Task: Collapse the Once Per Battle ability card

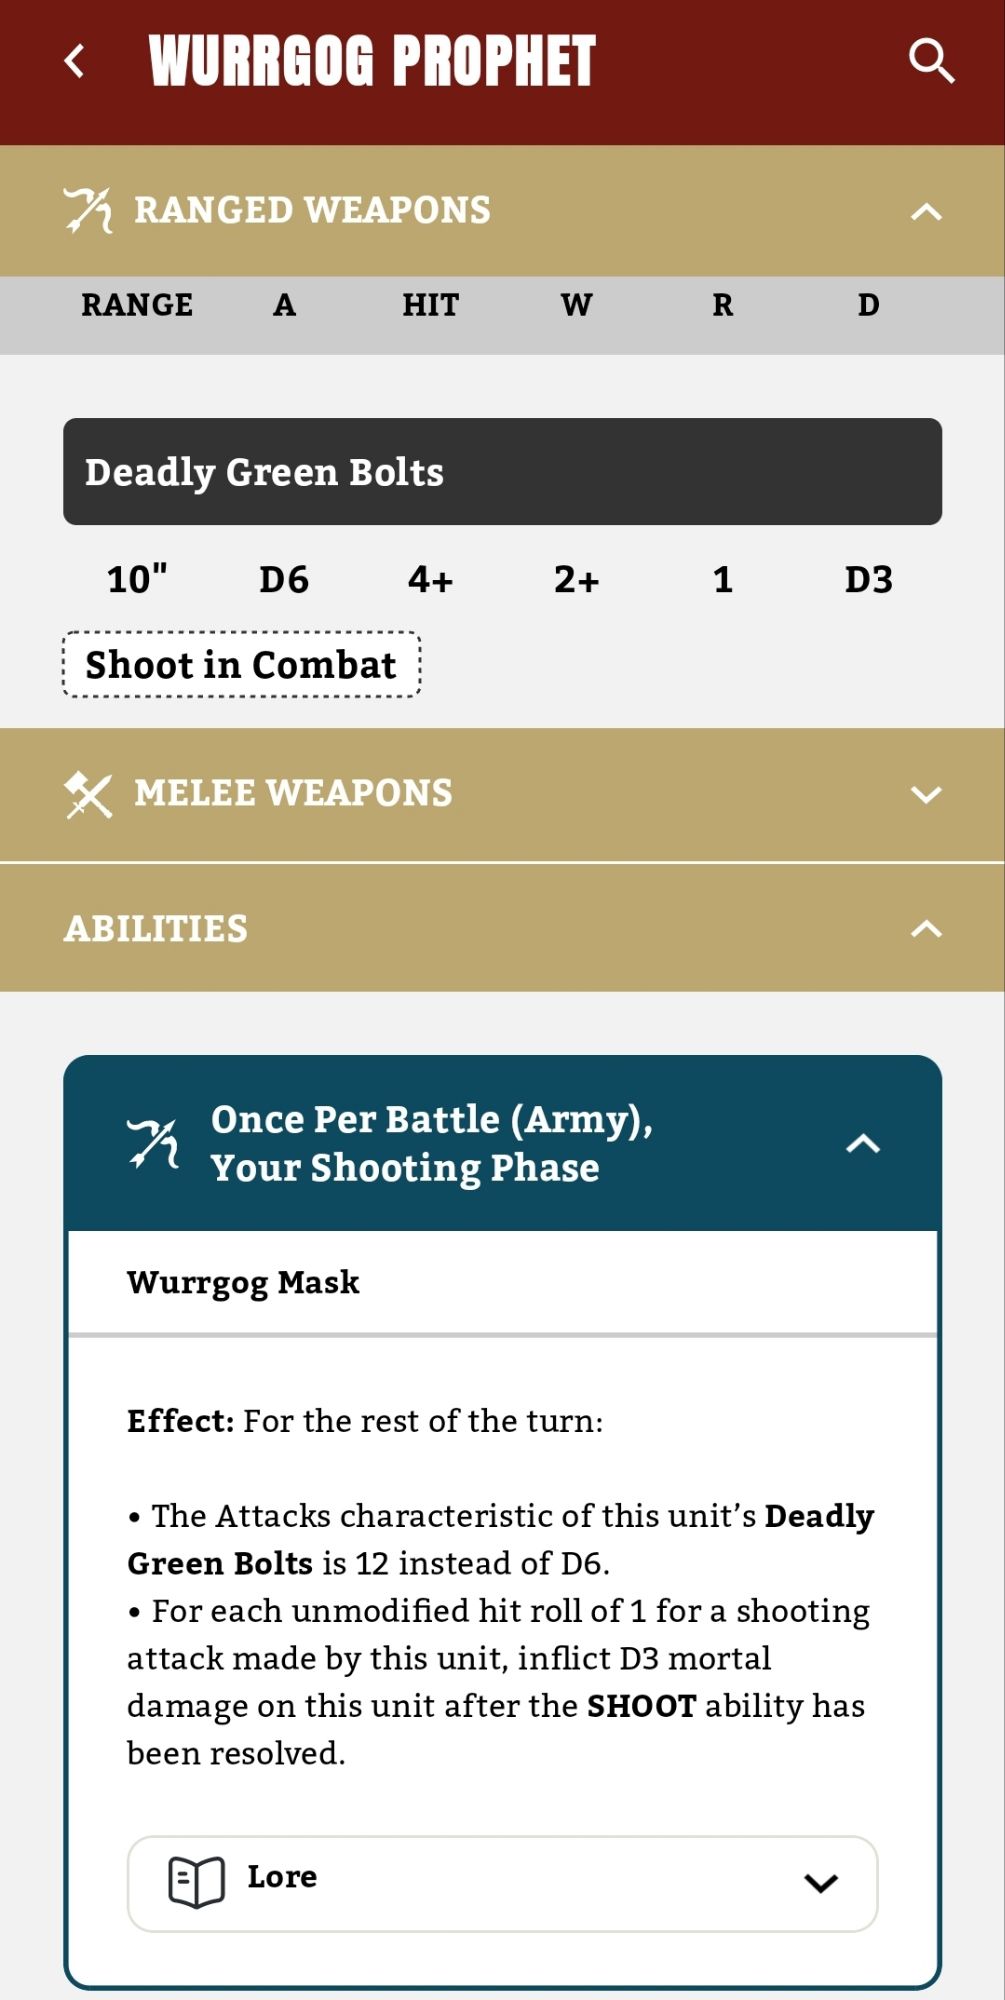Action: (x=863, y=1144)
